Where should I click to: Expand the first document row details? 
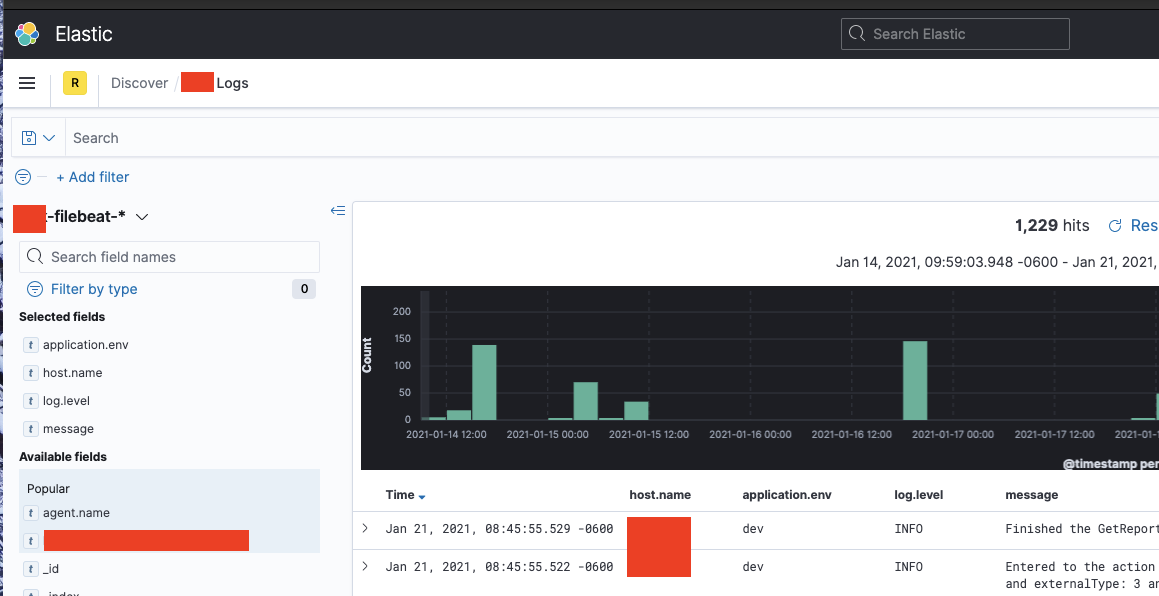(366, 528)
